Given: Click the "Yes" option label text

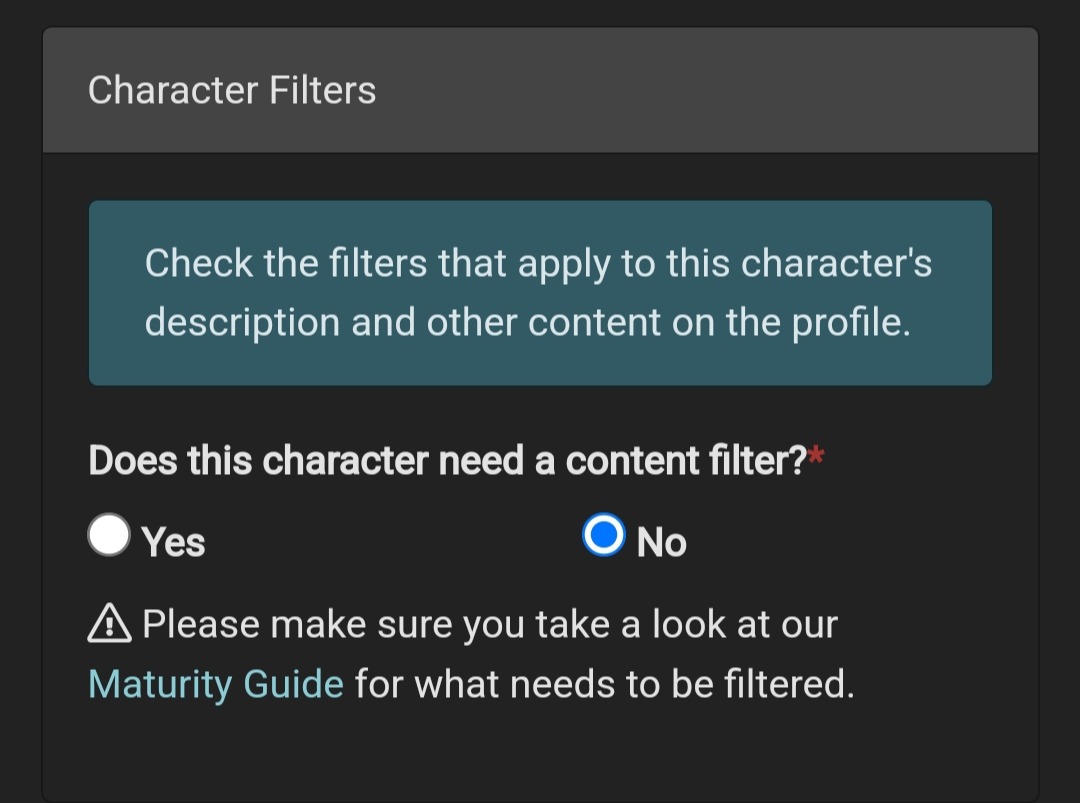Looking at the screenshot, I should click(x=173, y=542).
